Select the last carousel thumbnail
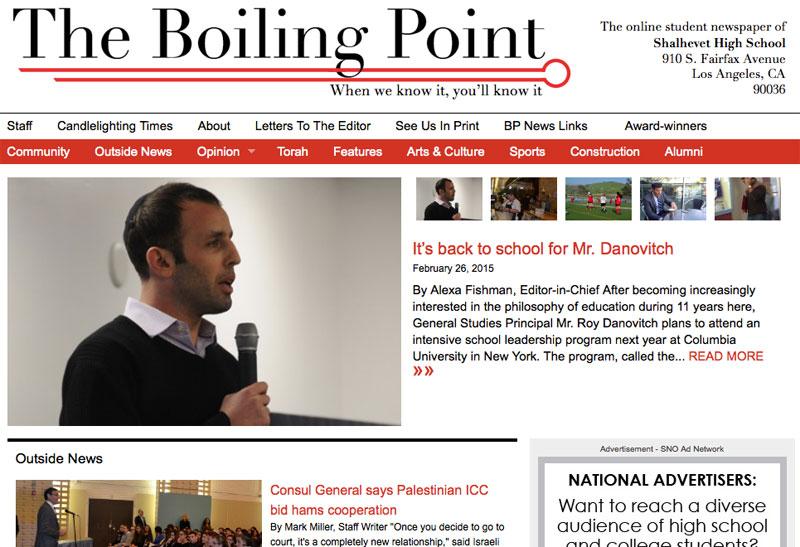This screenshot has width=800, height=547. [x=747, y=199]
